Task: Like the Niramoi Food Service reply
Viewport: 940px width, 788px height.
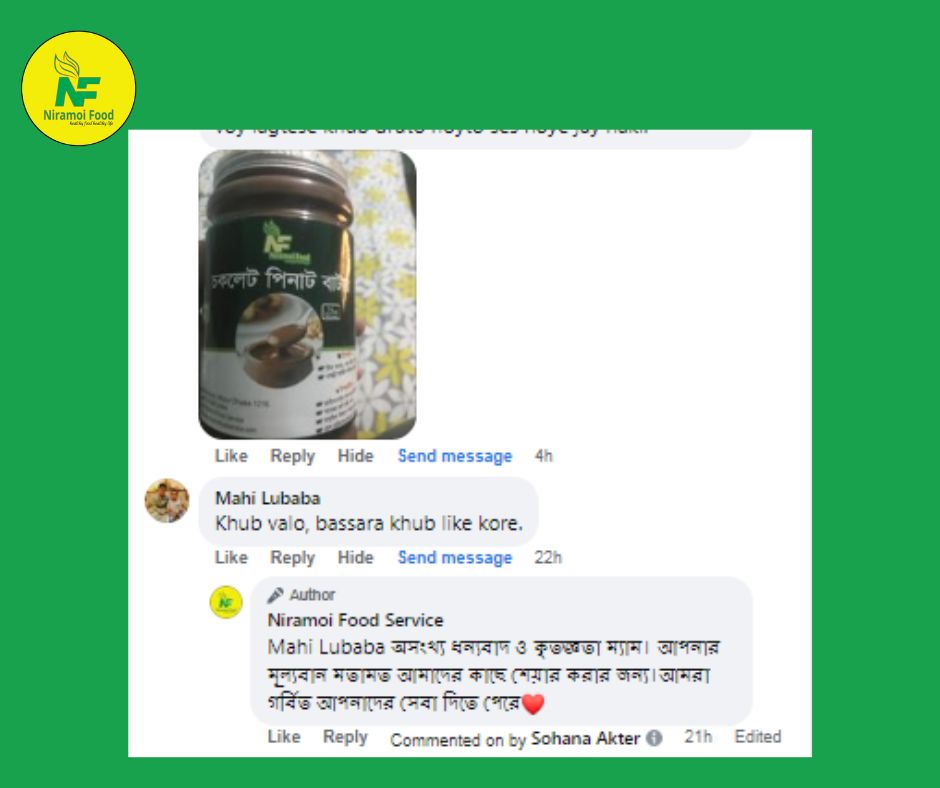Action: point(284,736)
